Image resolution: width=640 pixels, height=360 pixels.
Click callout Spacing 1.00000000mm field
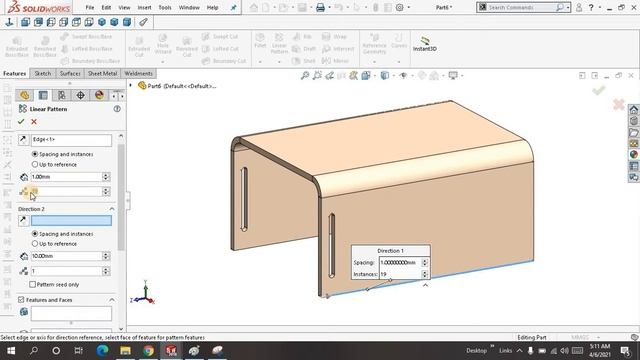click(x=400, y=262)
